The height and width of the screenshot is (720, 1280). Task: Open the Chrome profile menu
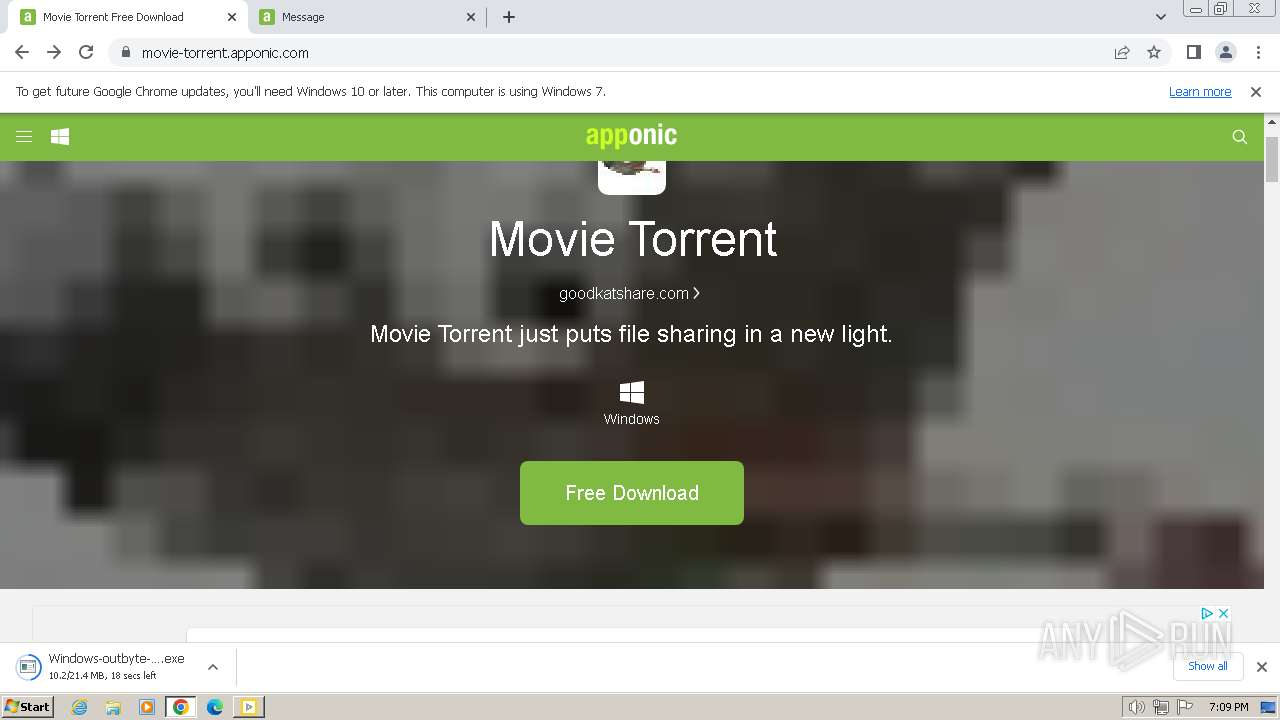pos(1225,52)
